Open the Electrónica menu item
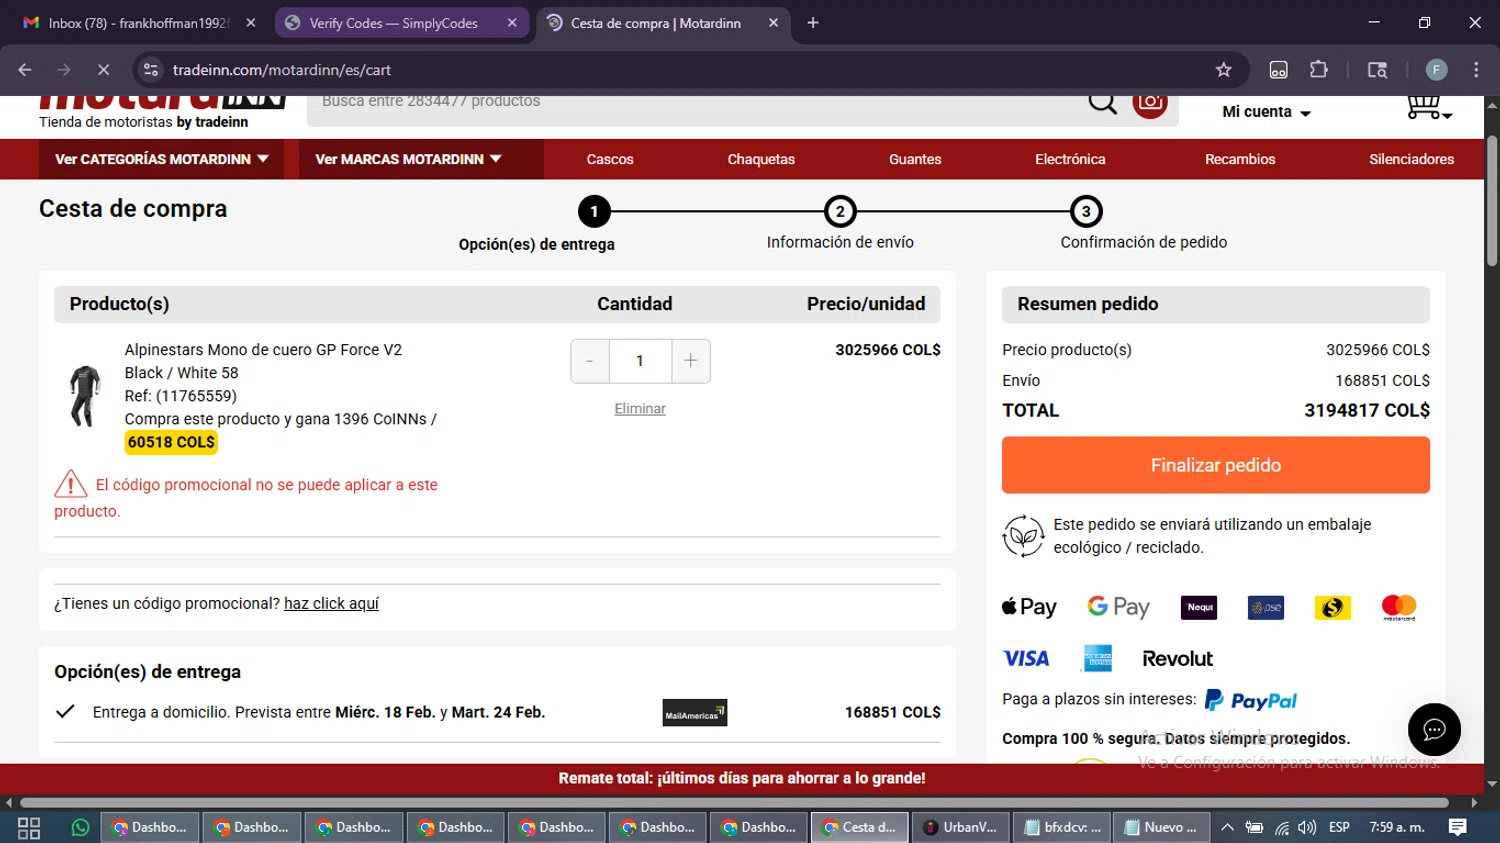The image size is (1500, 843). pos(1070,159)
